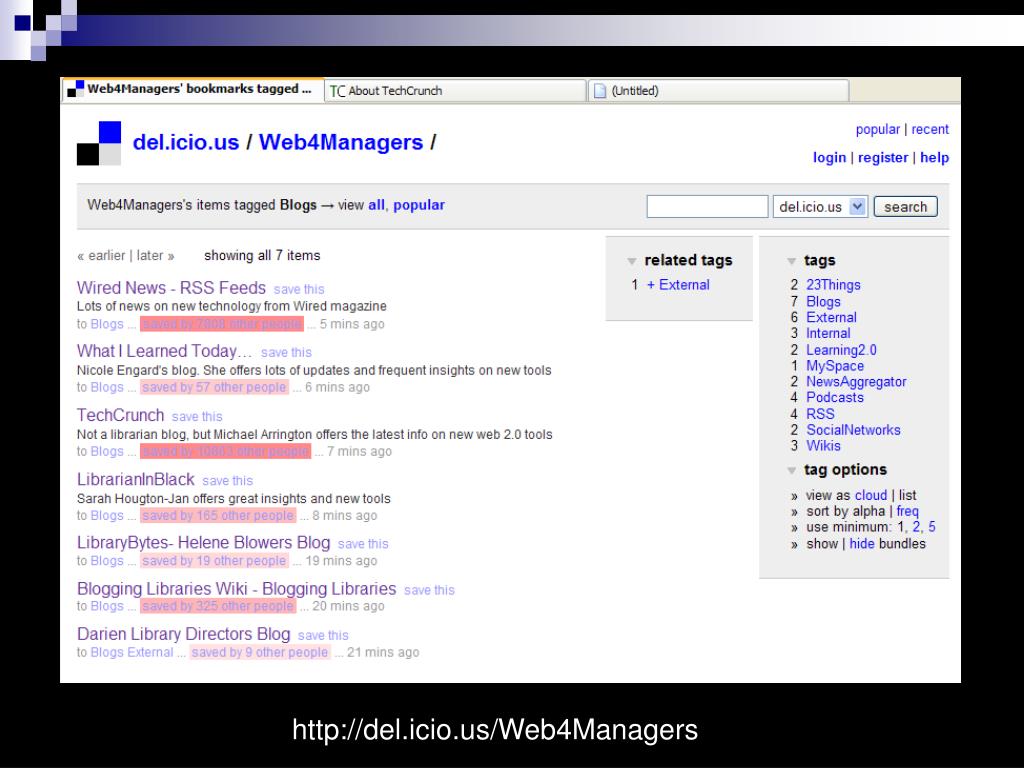Save this for Wired News bookmark
Image resolution: width=1024 pixels, height=768 pixels.
point(299,289)
